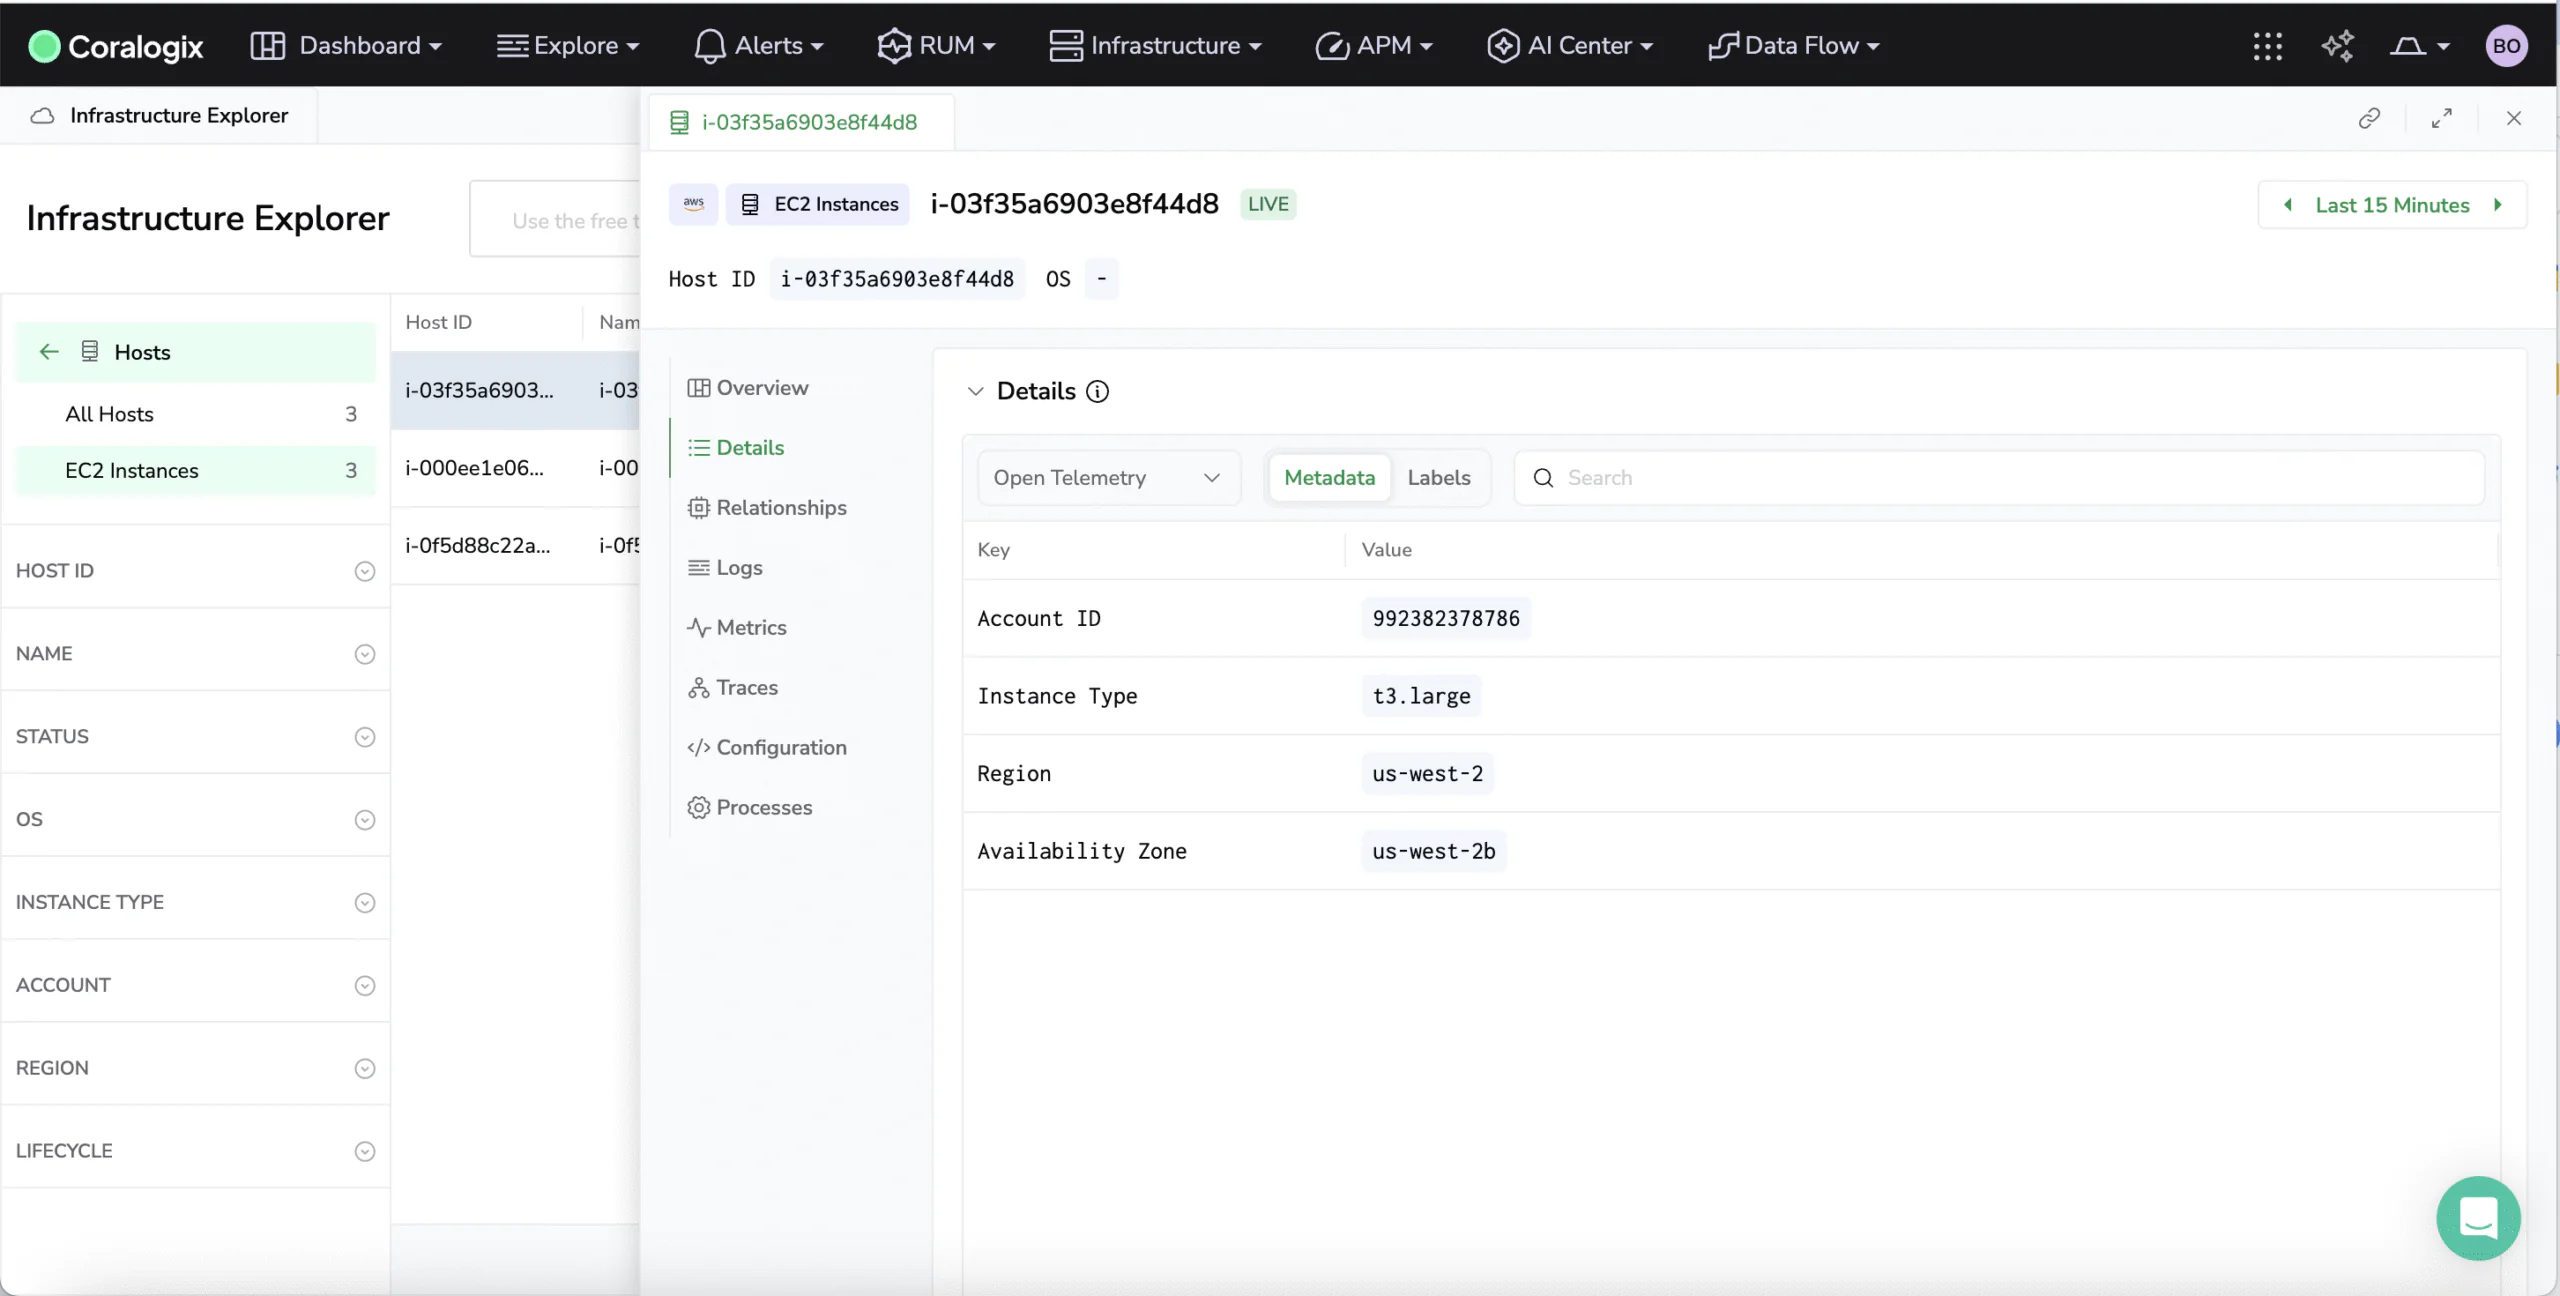Image resolution: width=2560 pixels, height=1296 pixels.
Task: Open the Alerts menu
Action: click(759, 46)
